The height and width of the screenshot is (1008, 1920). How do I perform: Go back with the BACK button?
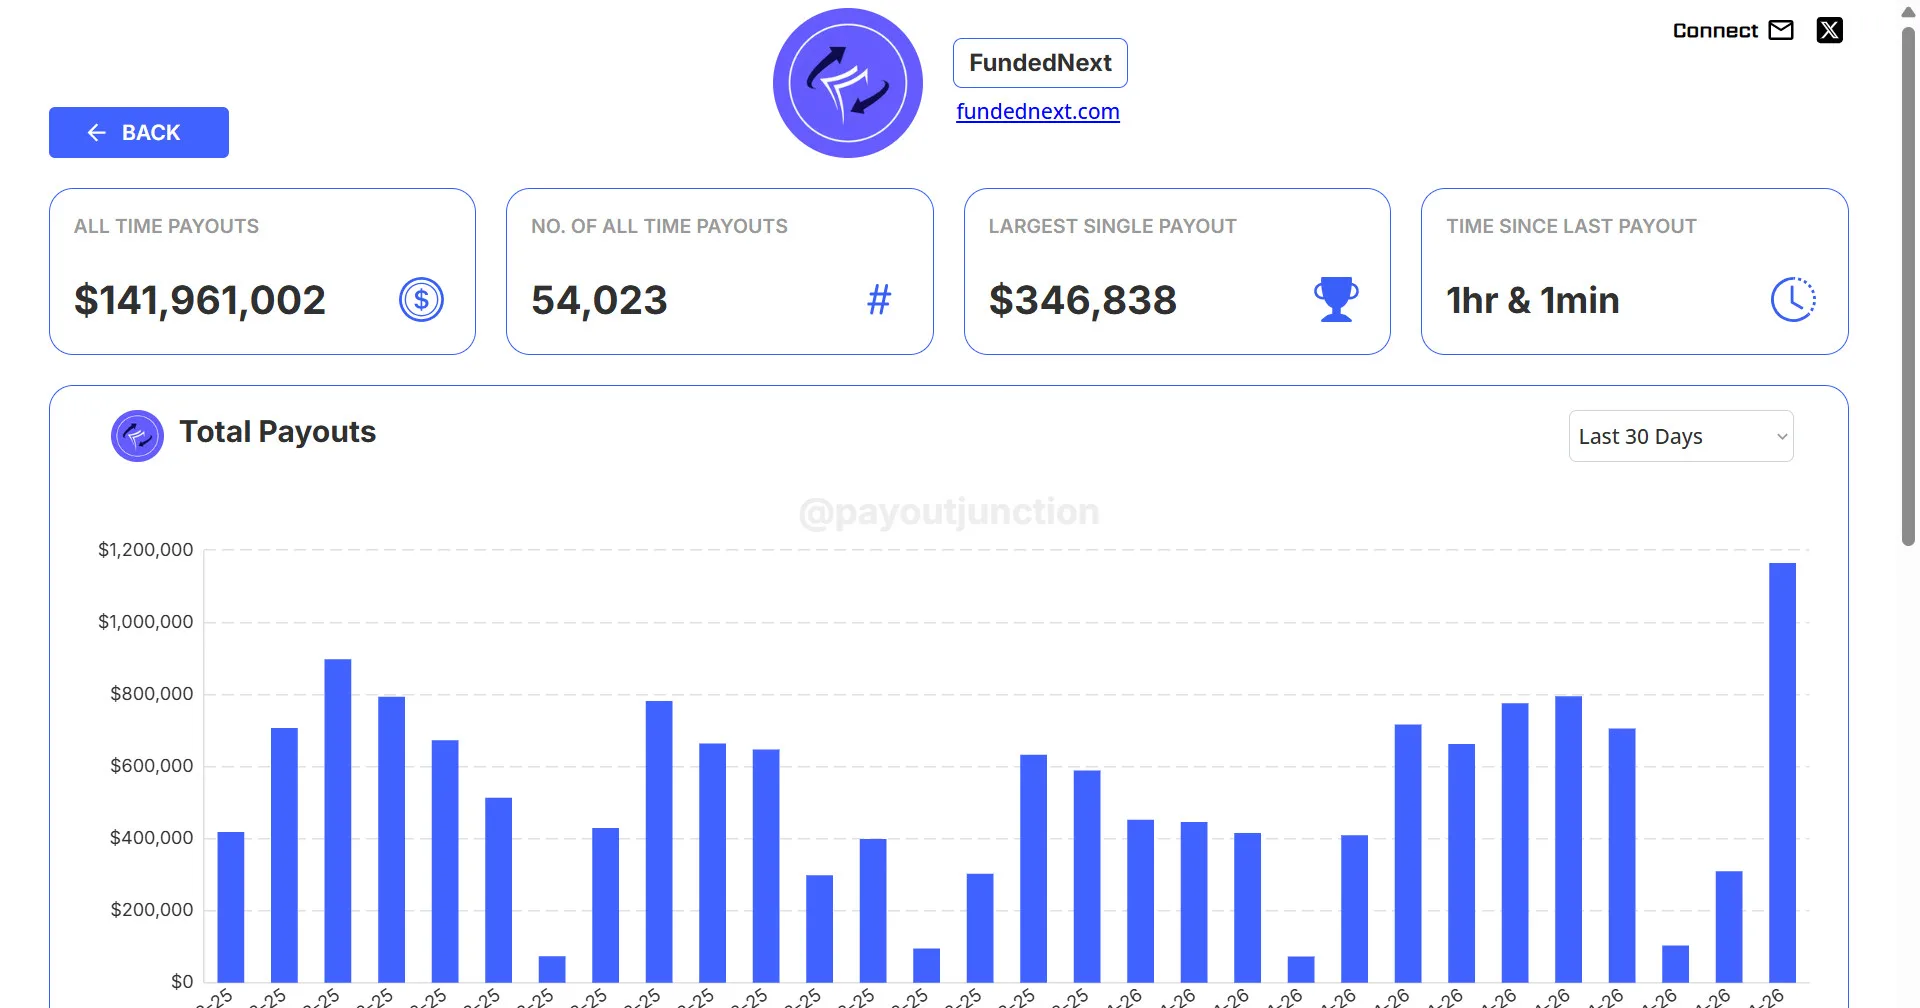coord(139,133)
